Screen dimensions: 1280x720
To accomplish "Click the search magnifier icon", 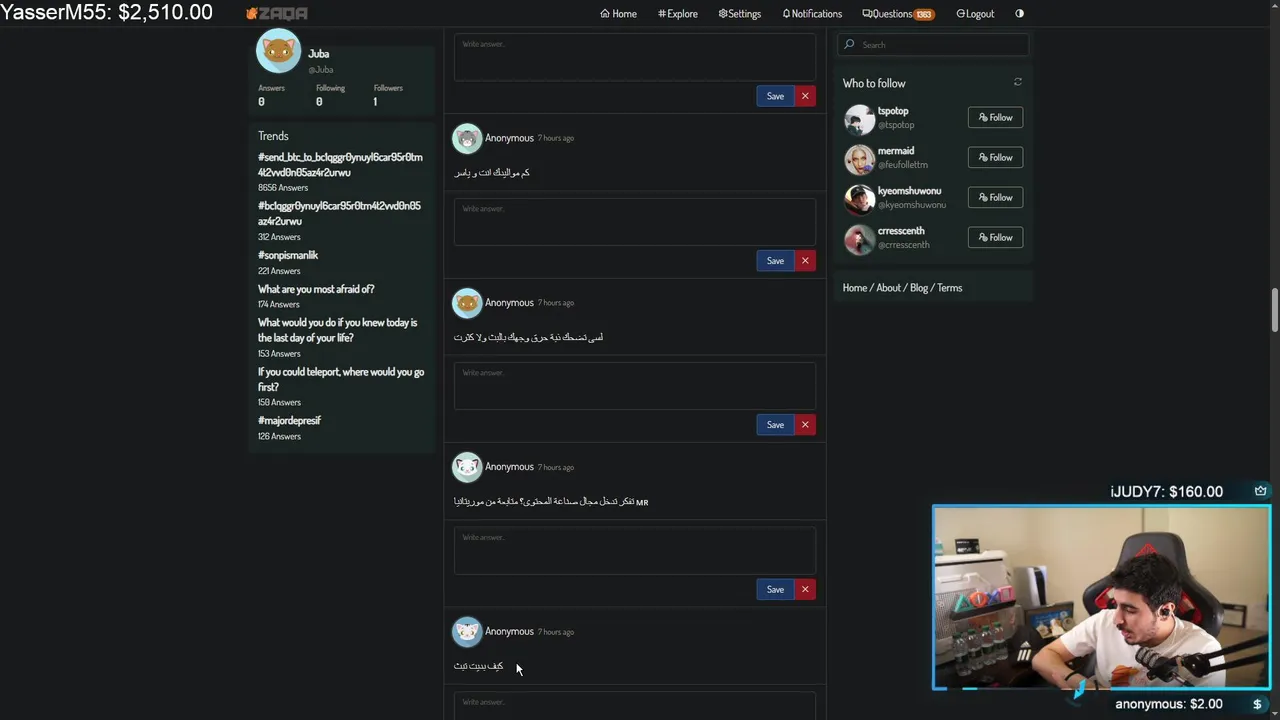I will point(849,45).
